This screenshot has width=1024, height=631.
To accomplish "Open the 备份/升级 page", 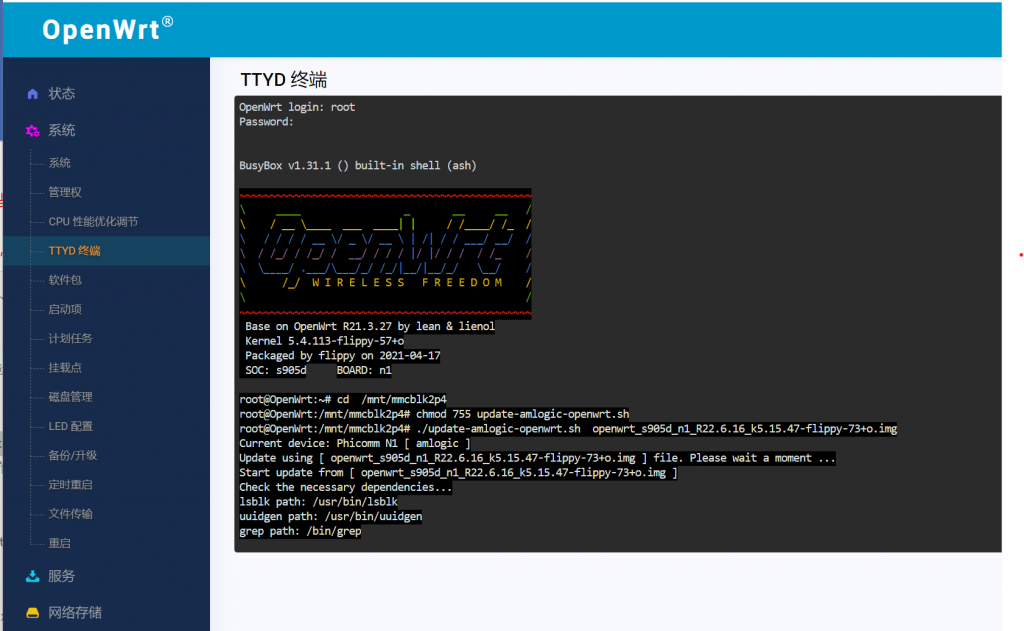I will [x=72, y=456].
